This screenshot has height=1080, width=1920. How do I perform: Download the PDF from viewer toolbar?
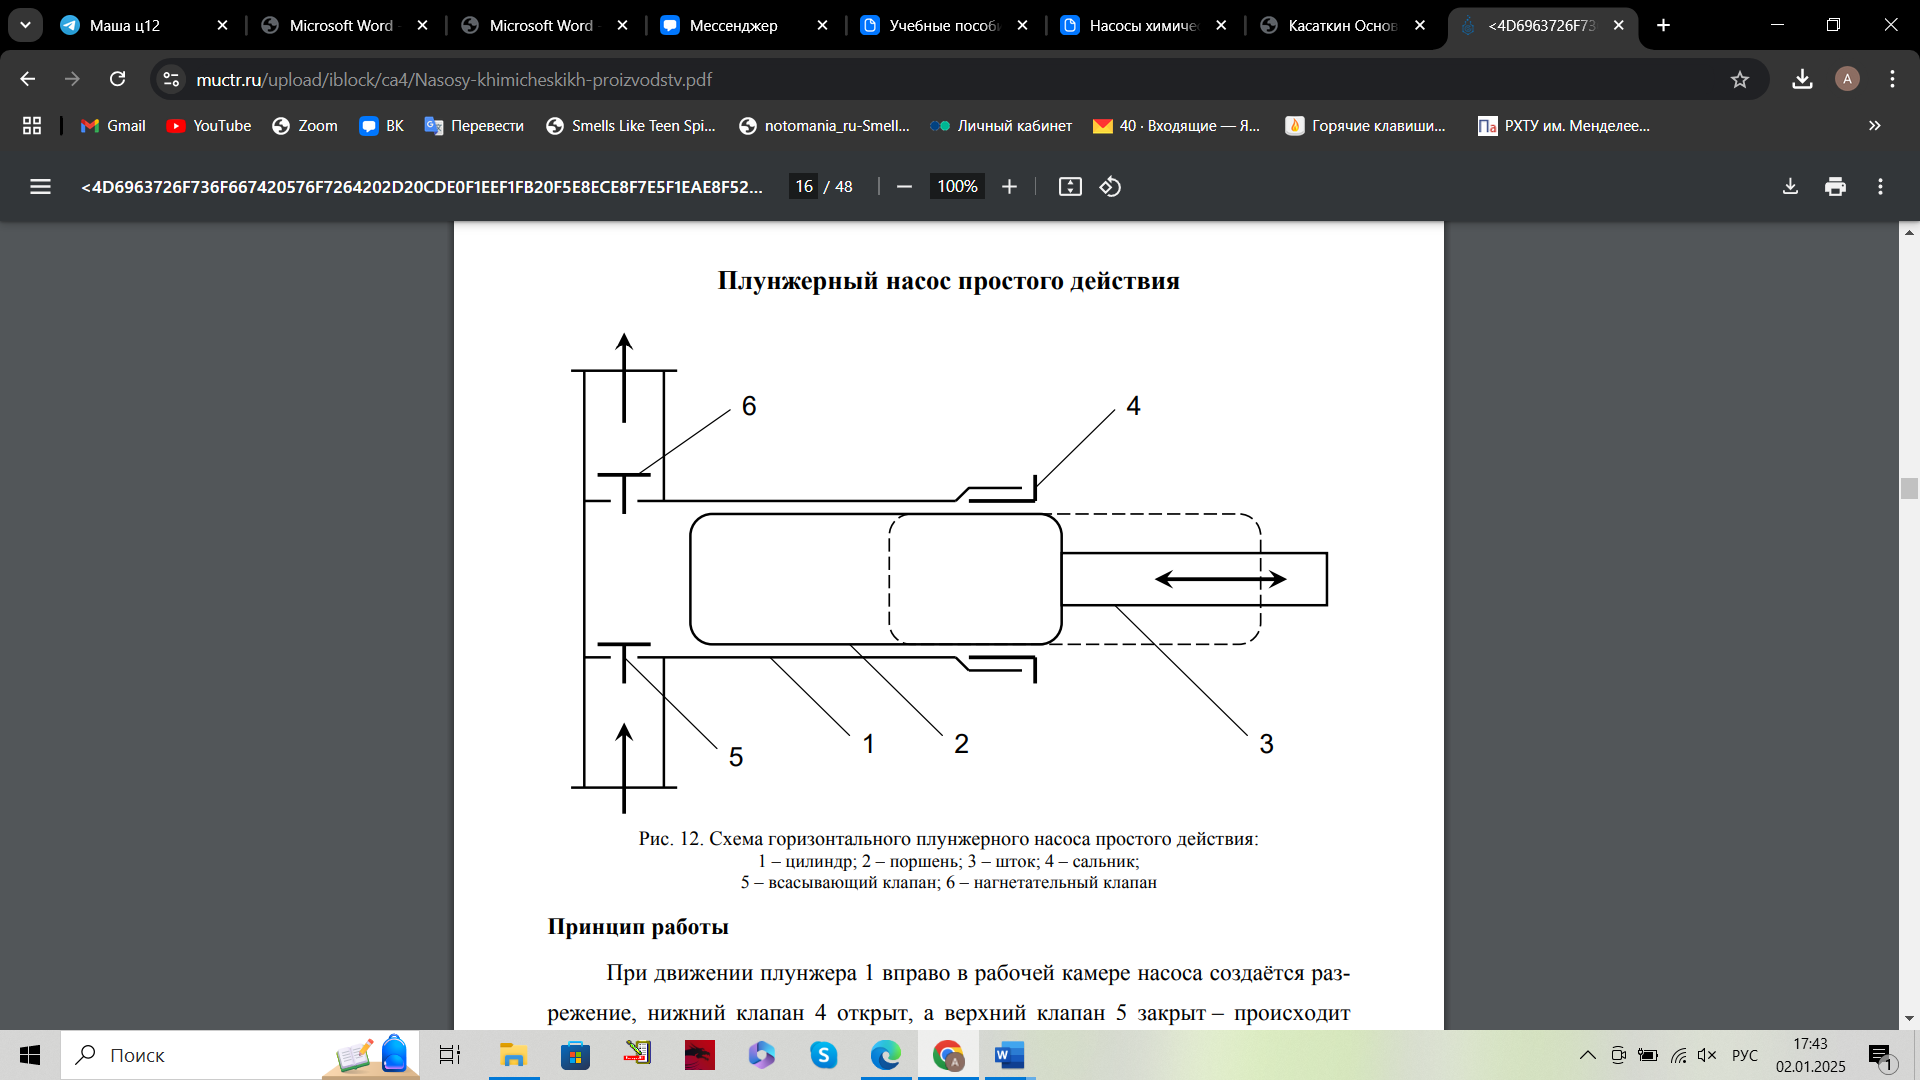click(1790, 186)
